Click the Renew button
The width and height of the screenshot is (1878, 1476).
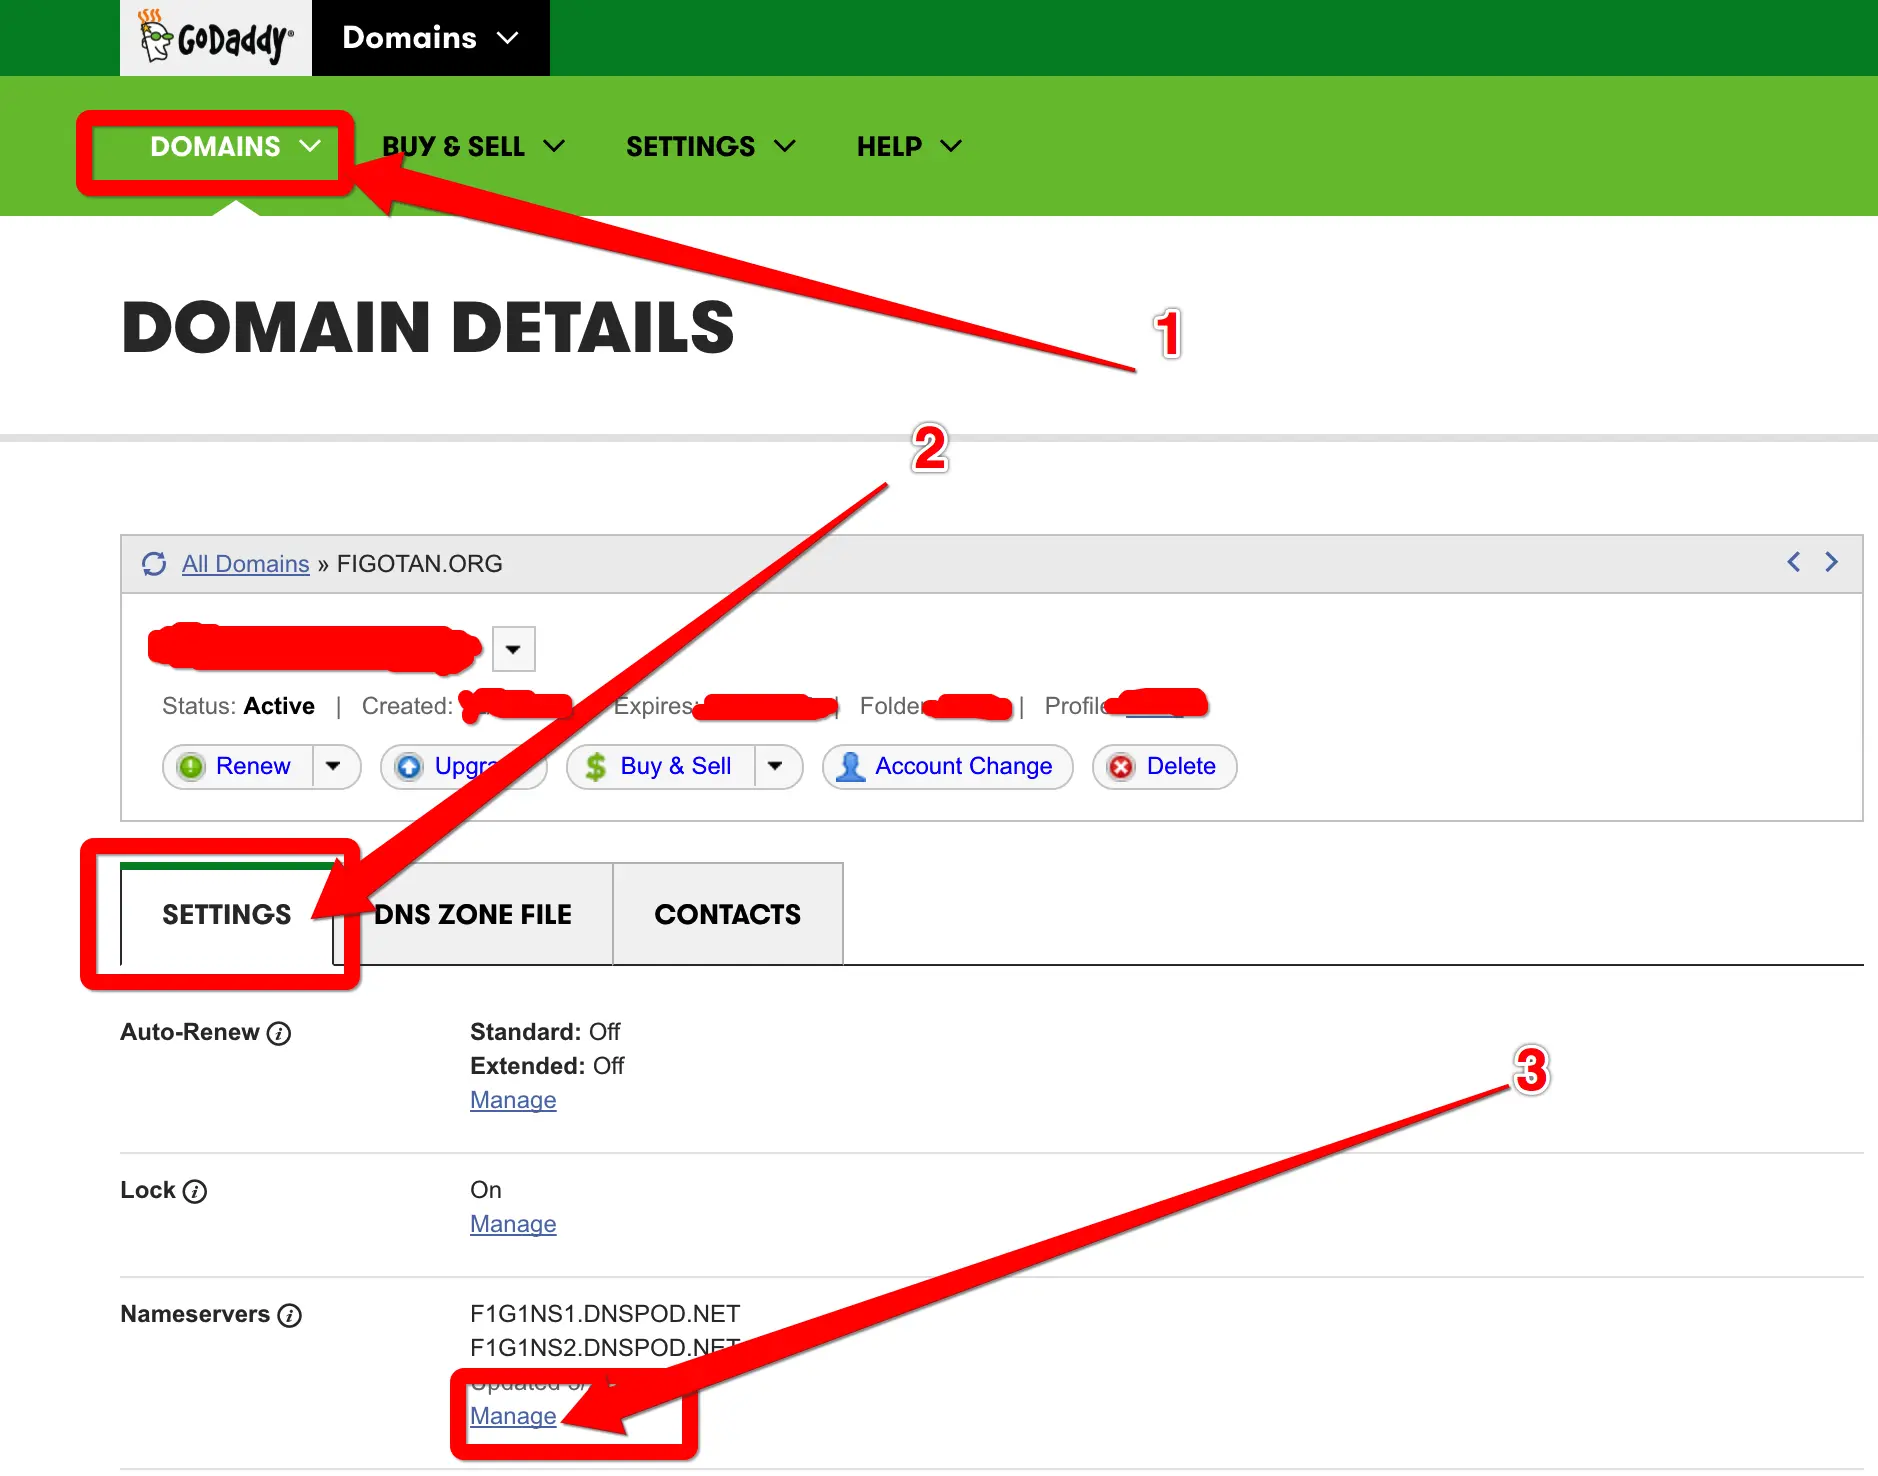pyautogui.click(x=238, y=767)
